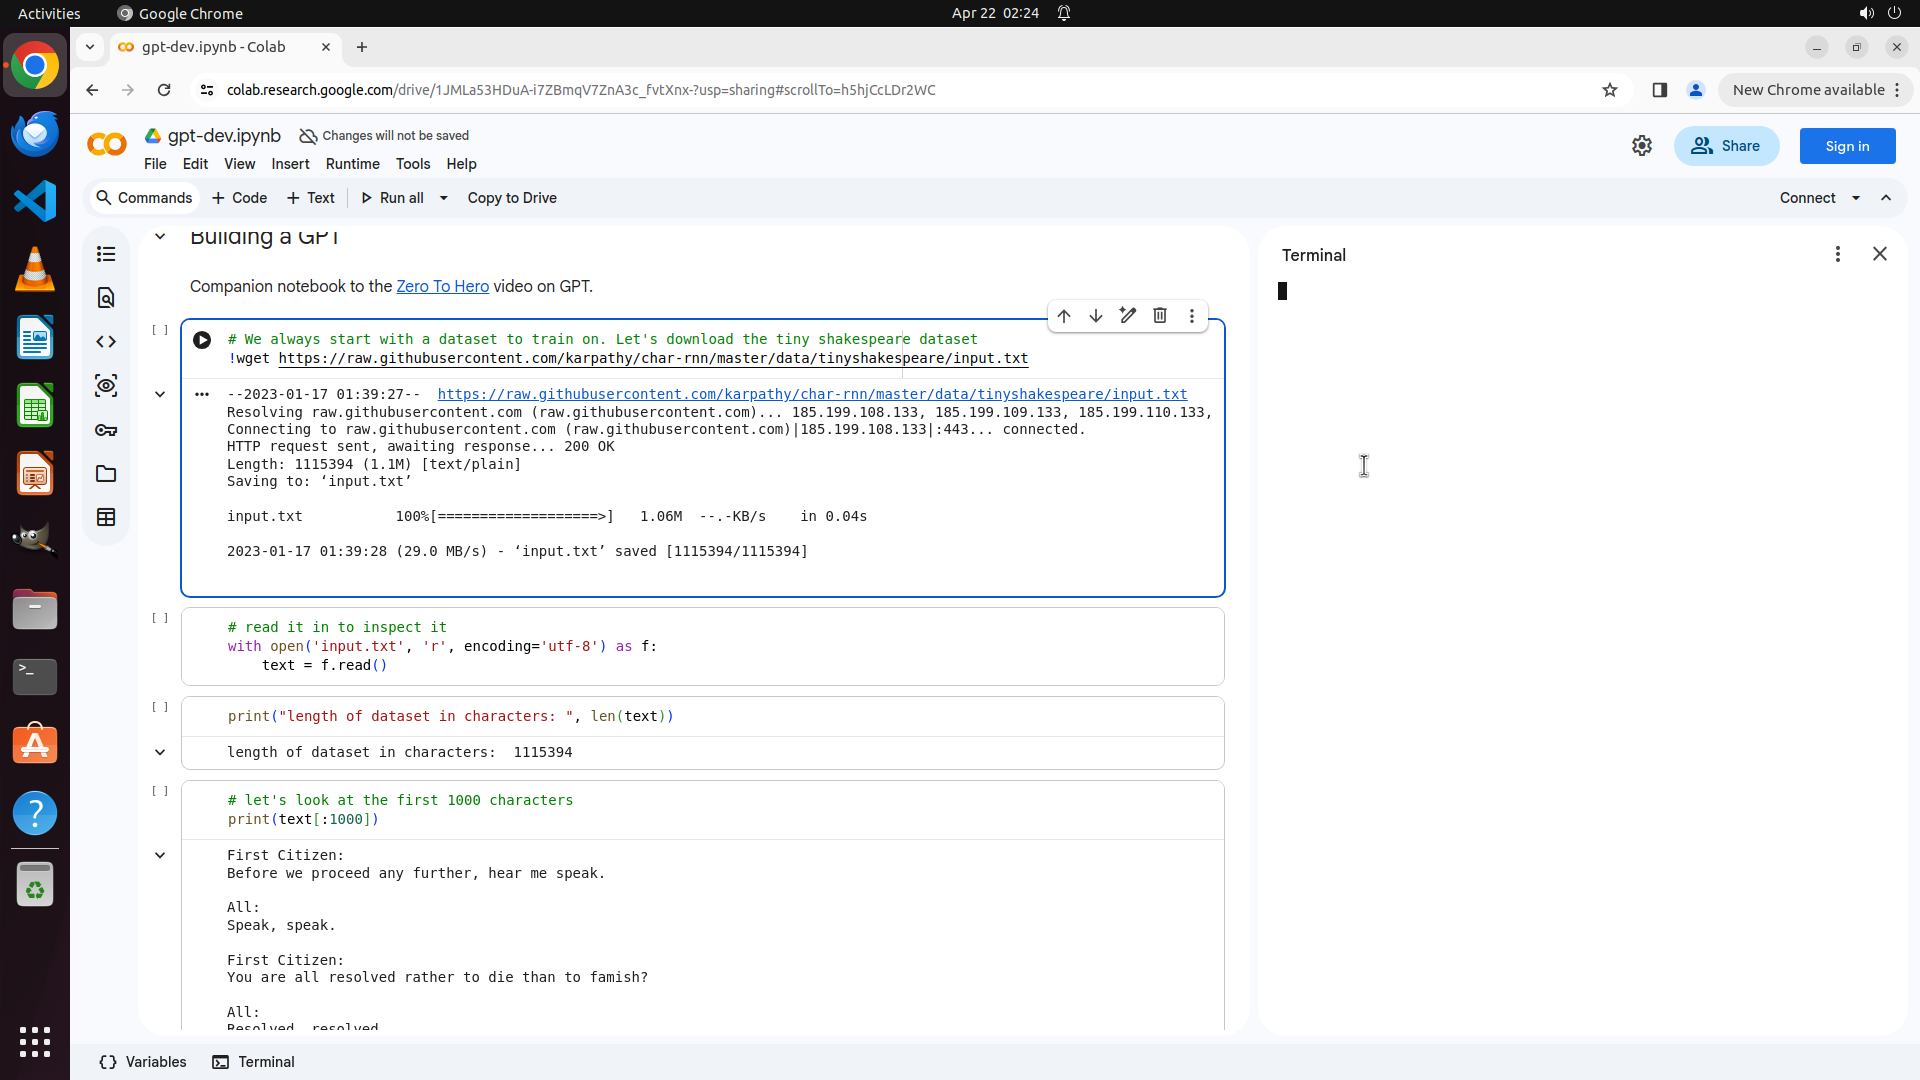This screenshot has width=1920, height=1080.
Task: Click into the Terminal input area
Action: click(1580, 600)
